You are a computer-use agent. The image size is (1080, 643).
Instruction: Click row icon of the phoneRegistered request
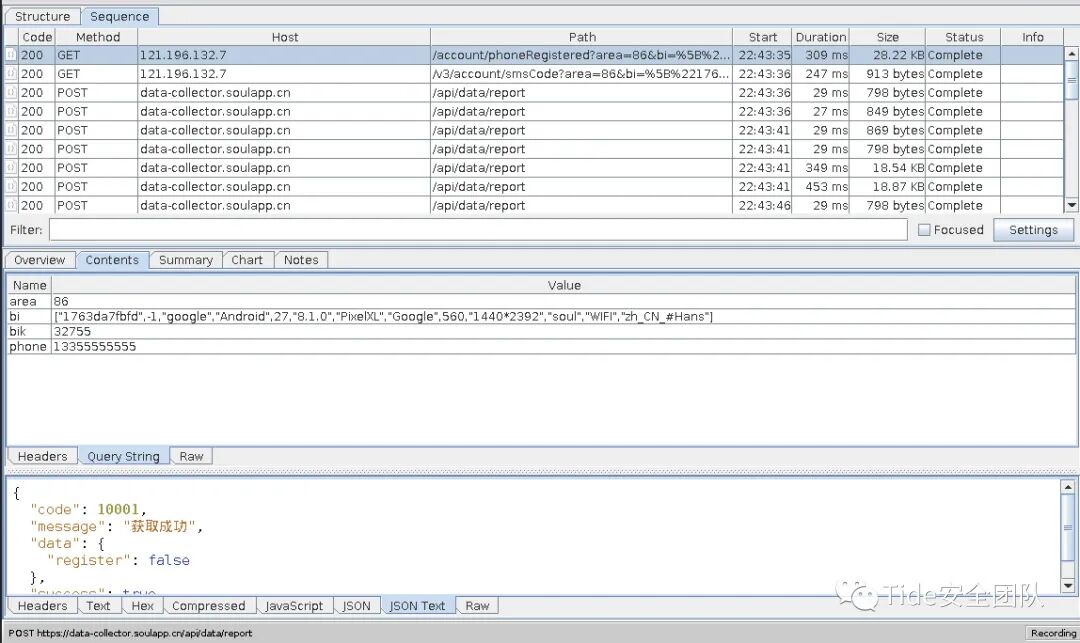tap(11, 55)
